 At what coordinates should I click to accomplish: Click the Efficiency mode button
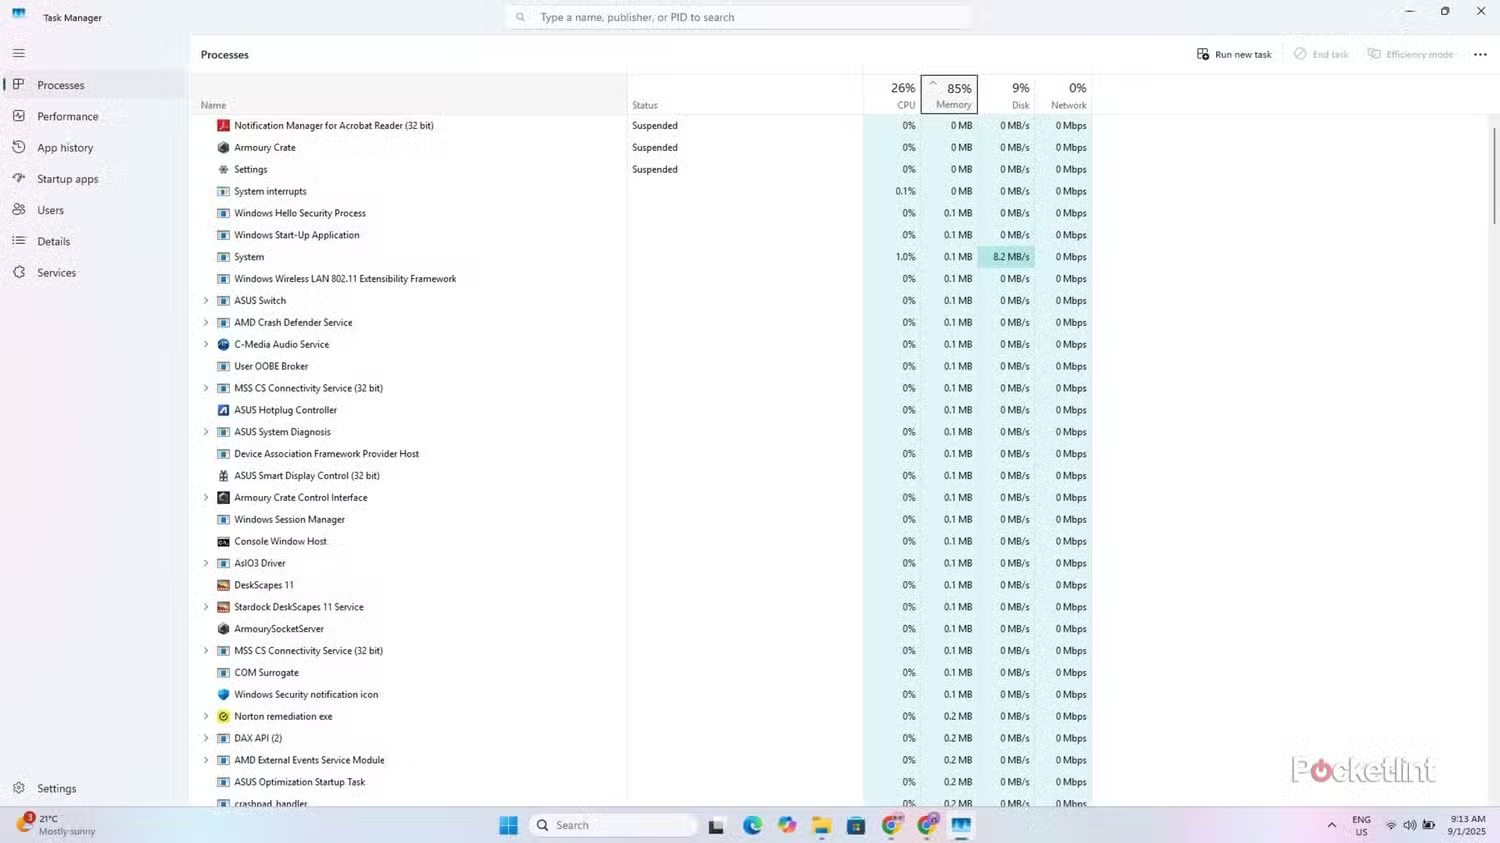tap(1411, 55)
